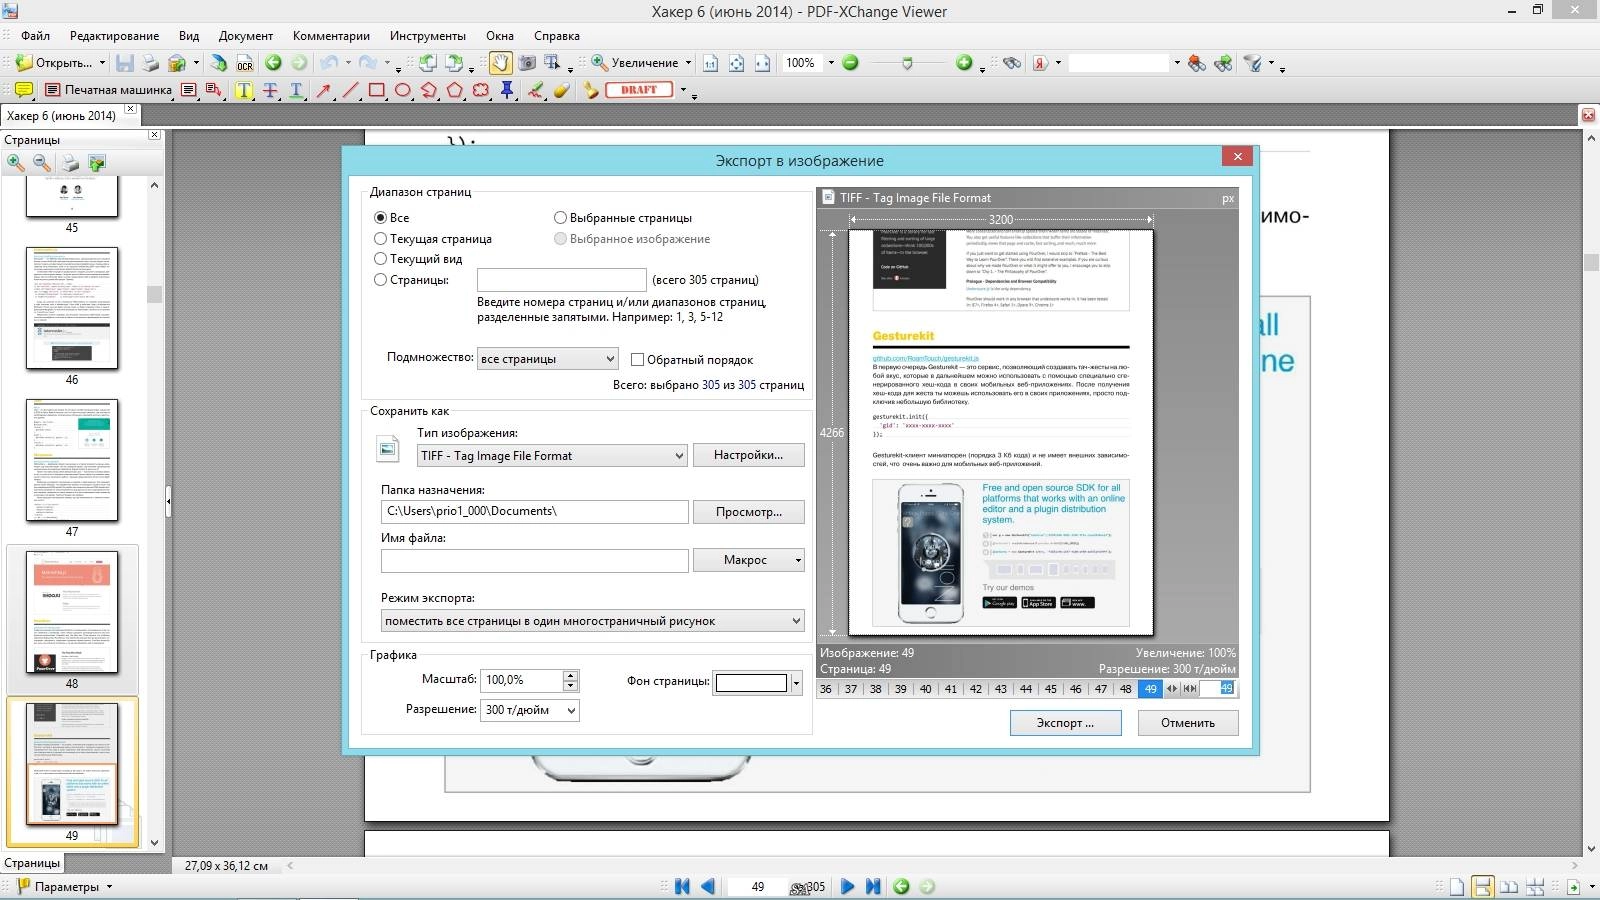The width and height of the screenshot is (1600, 900).
Task: Click the Save disk icon in toolbar
Action: (x=124, y=63)
